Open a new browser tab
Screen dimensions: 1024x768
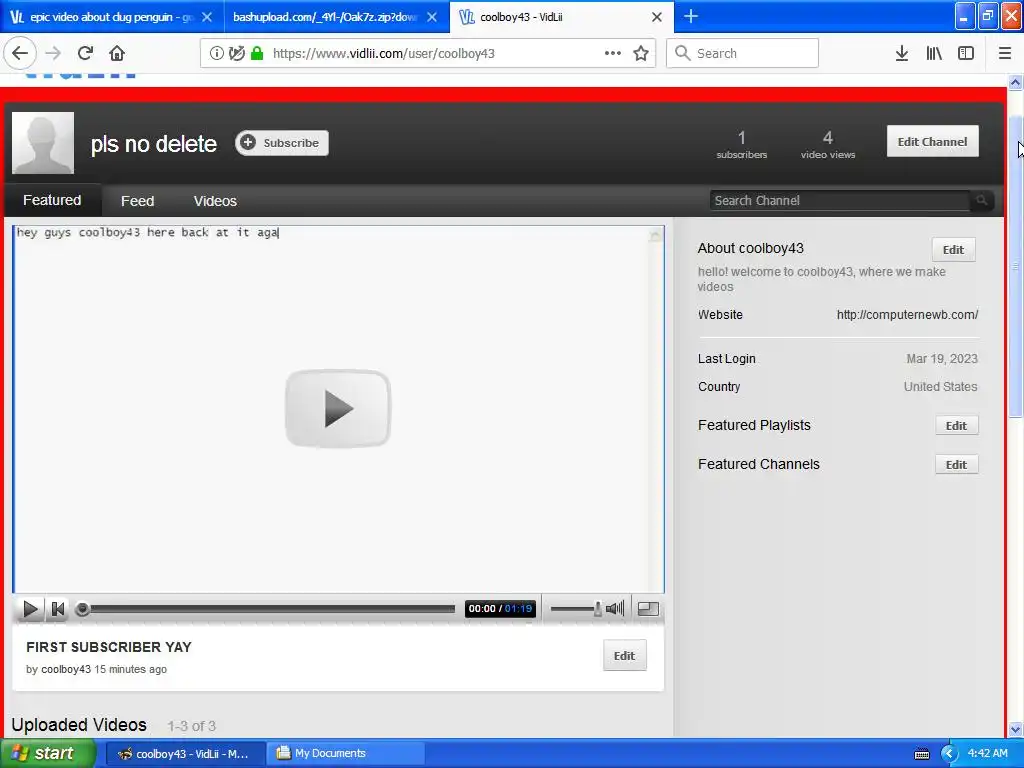(x=691, y=16)
